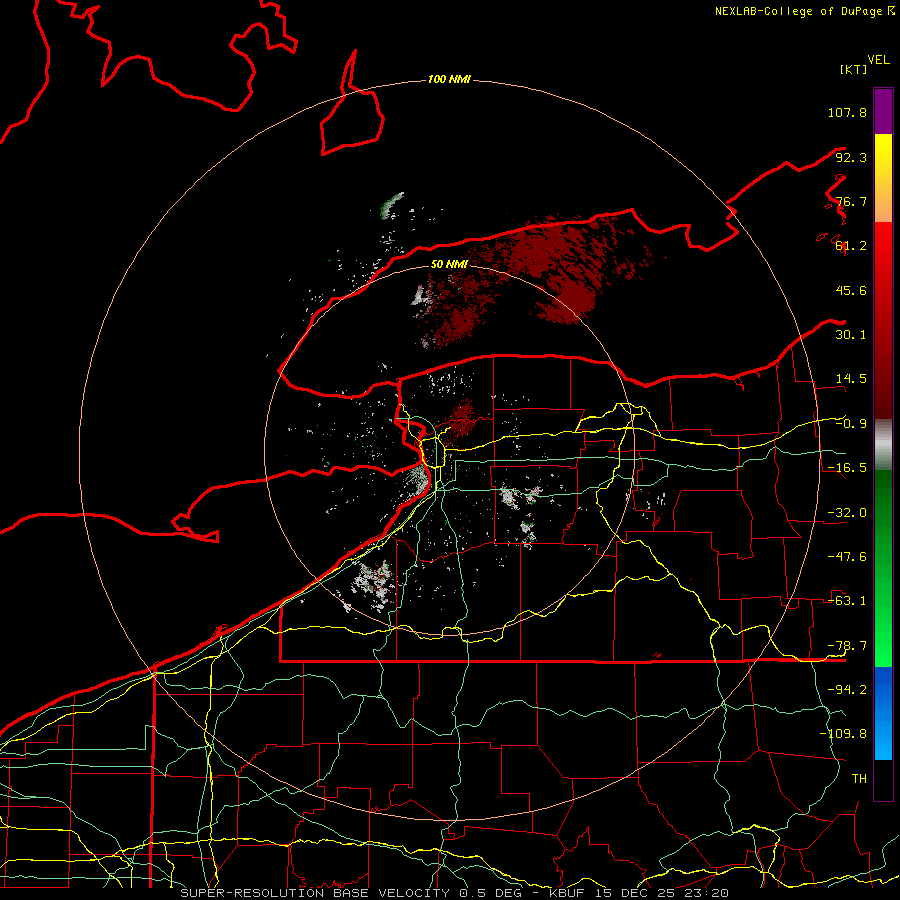
Task: Click the 100 NMI range ring label
Action: click(x=449, y=79)
